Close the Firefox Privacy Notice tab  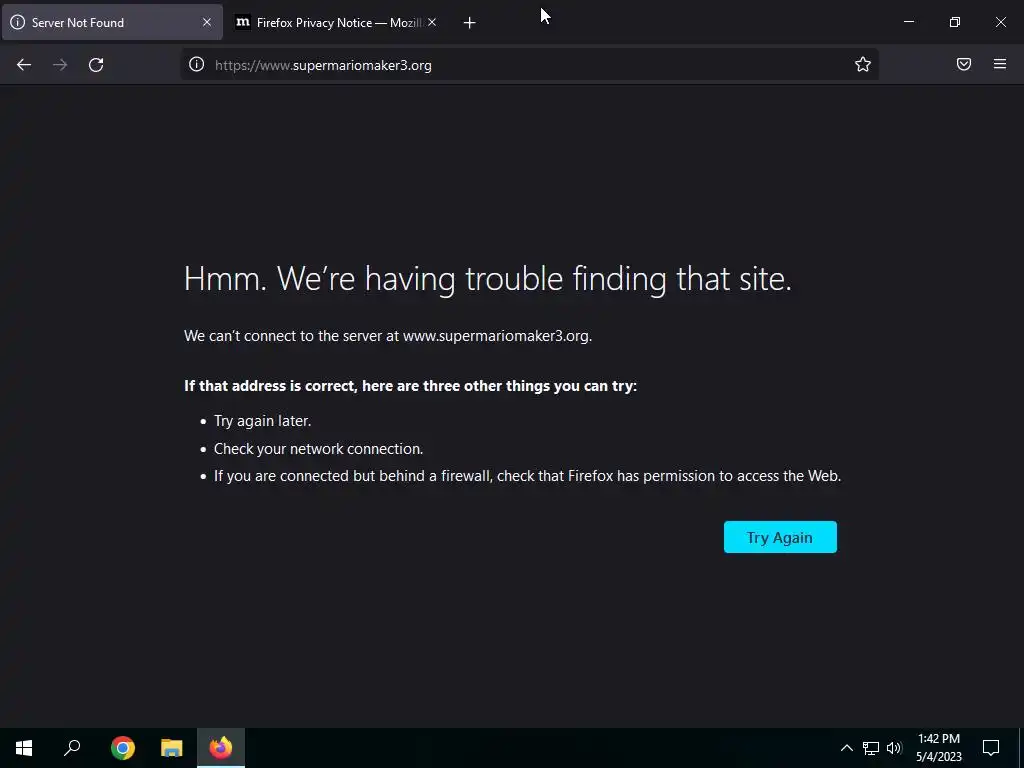coord(432,22)
